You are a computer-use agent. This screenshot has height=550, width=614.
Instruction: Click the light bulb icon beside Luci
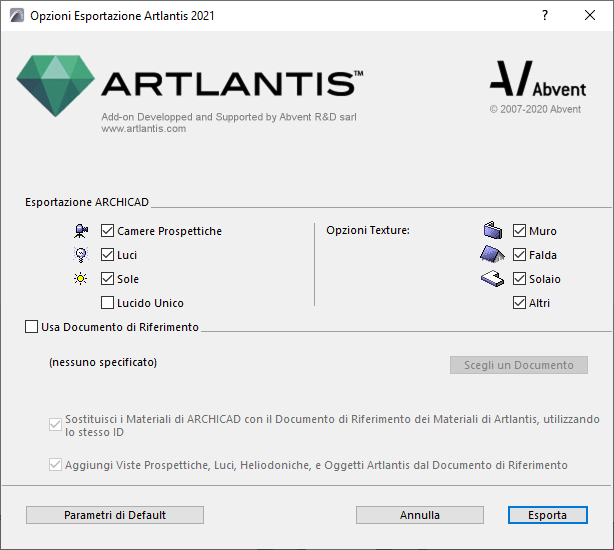click(x=81, y=255)
